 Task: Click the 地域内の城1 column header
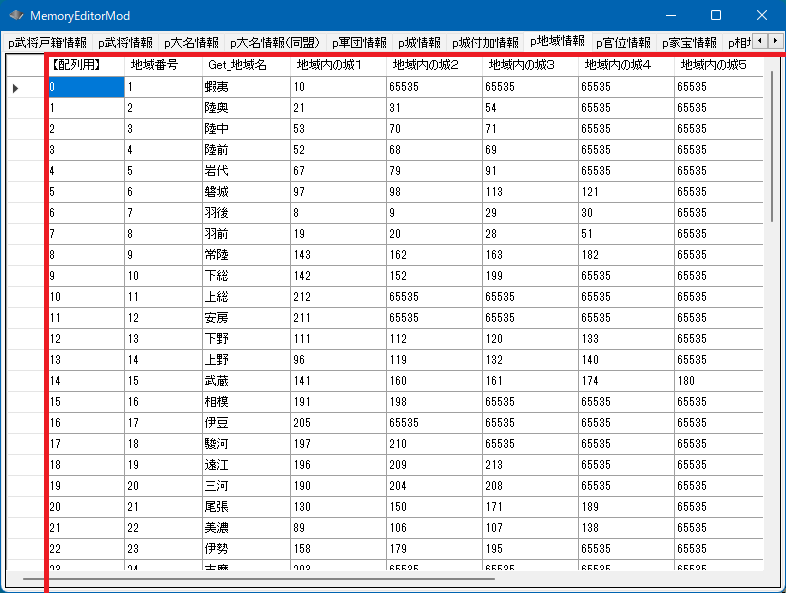(329, 65)
